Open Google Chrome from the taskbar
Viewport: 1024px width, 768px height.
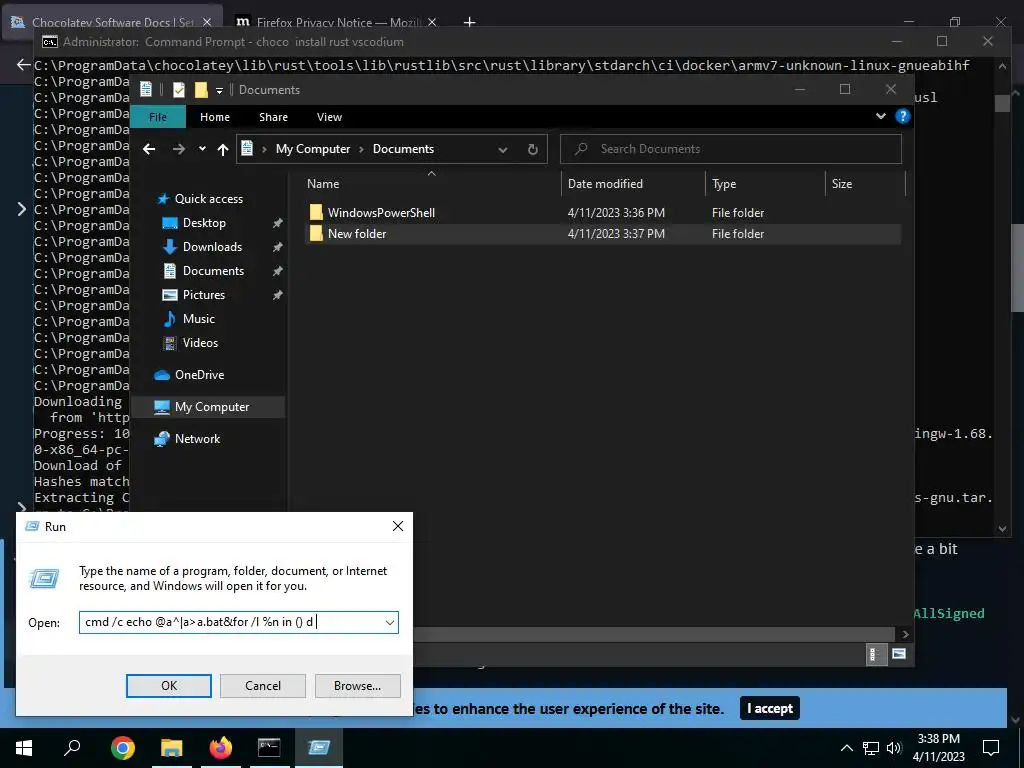pyautogui.click(x=123, y=748)
